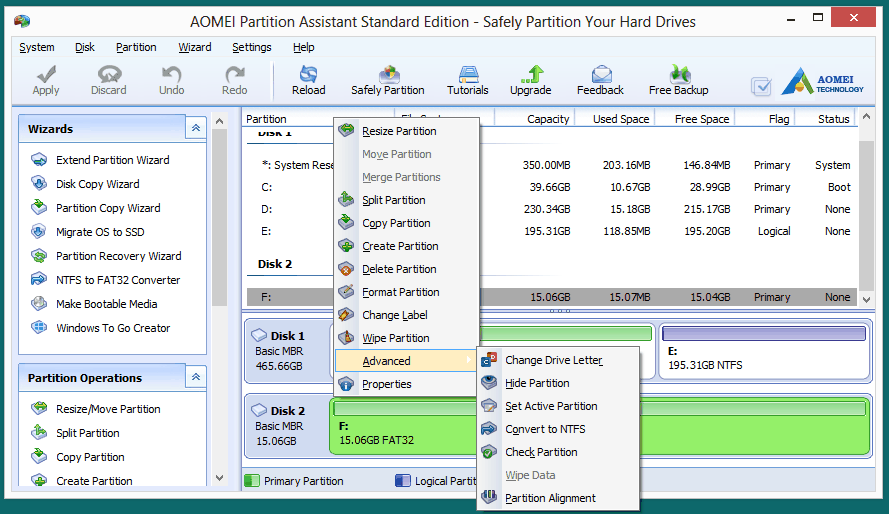Select Partition Alignment in submenu
889x514 pixels.
click(558, 498)
